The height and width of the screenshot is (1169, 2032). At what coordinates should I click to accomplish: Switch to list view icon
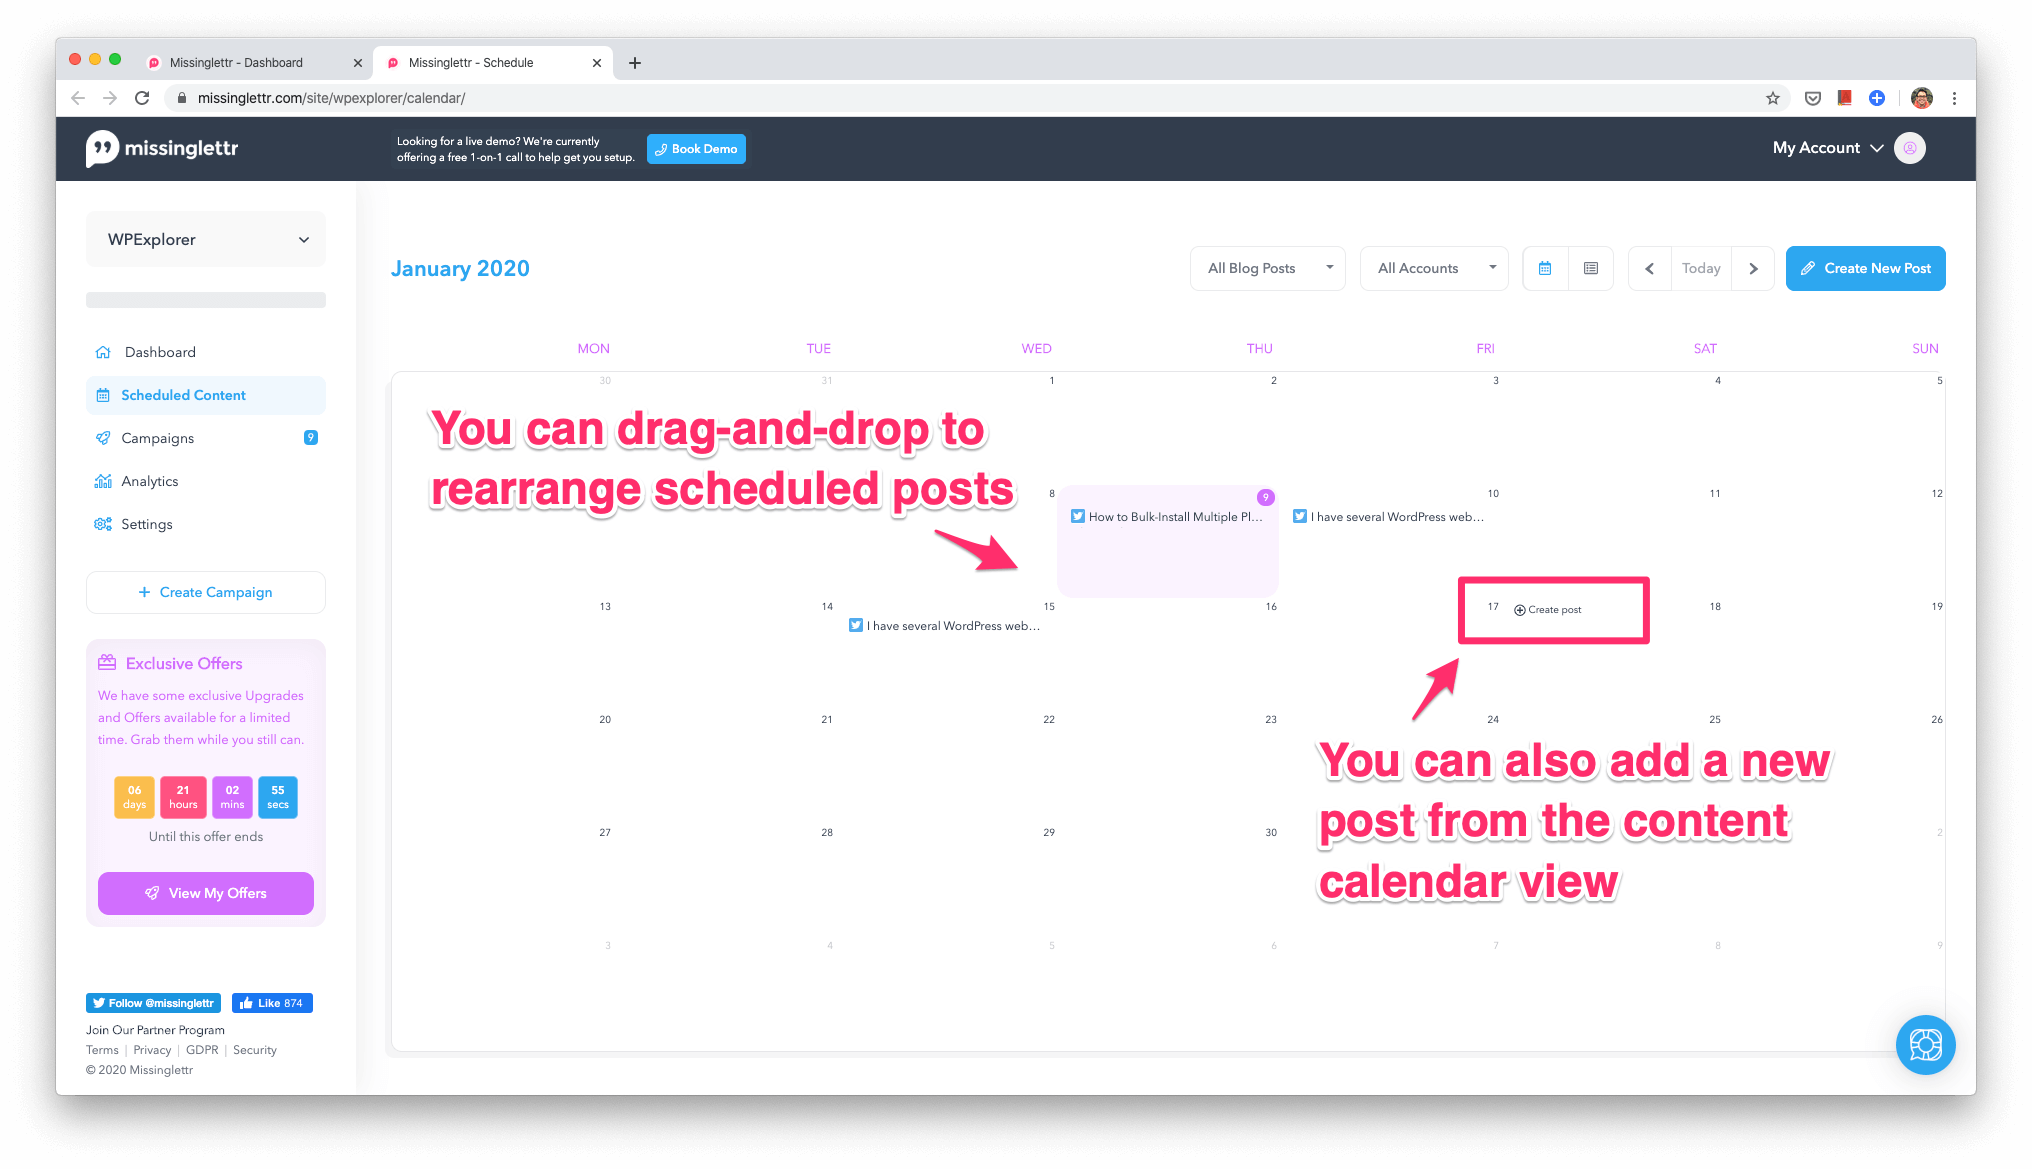coord(1591,268)
